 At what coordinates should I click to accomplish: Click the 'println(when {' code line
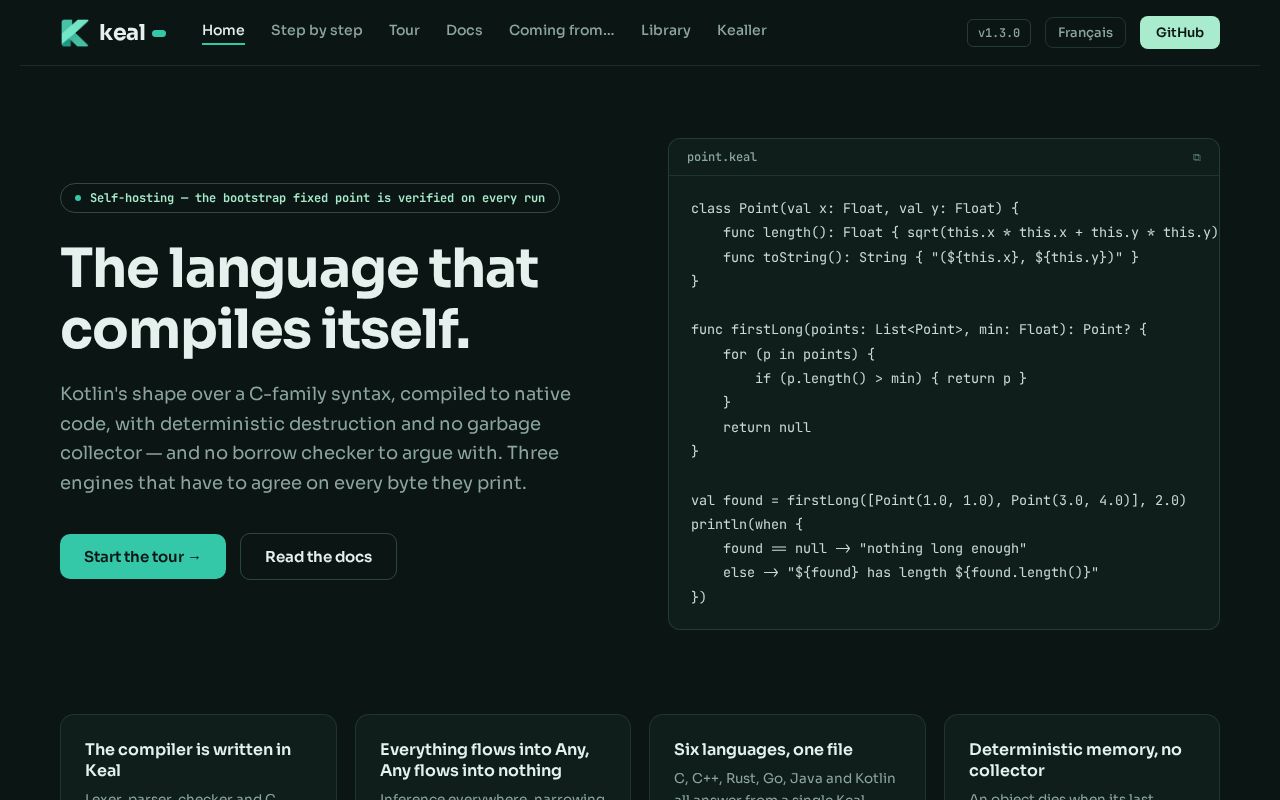coord(747,524)
